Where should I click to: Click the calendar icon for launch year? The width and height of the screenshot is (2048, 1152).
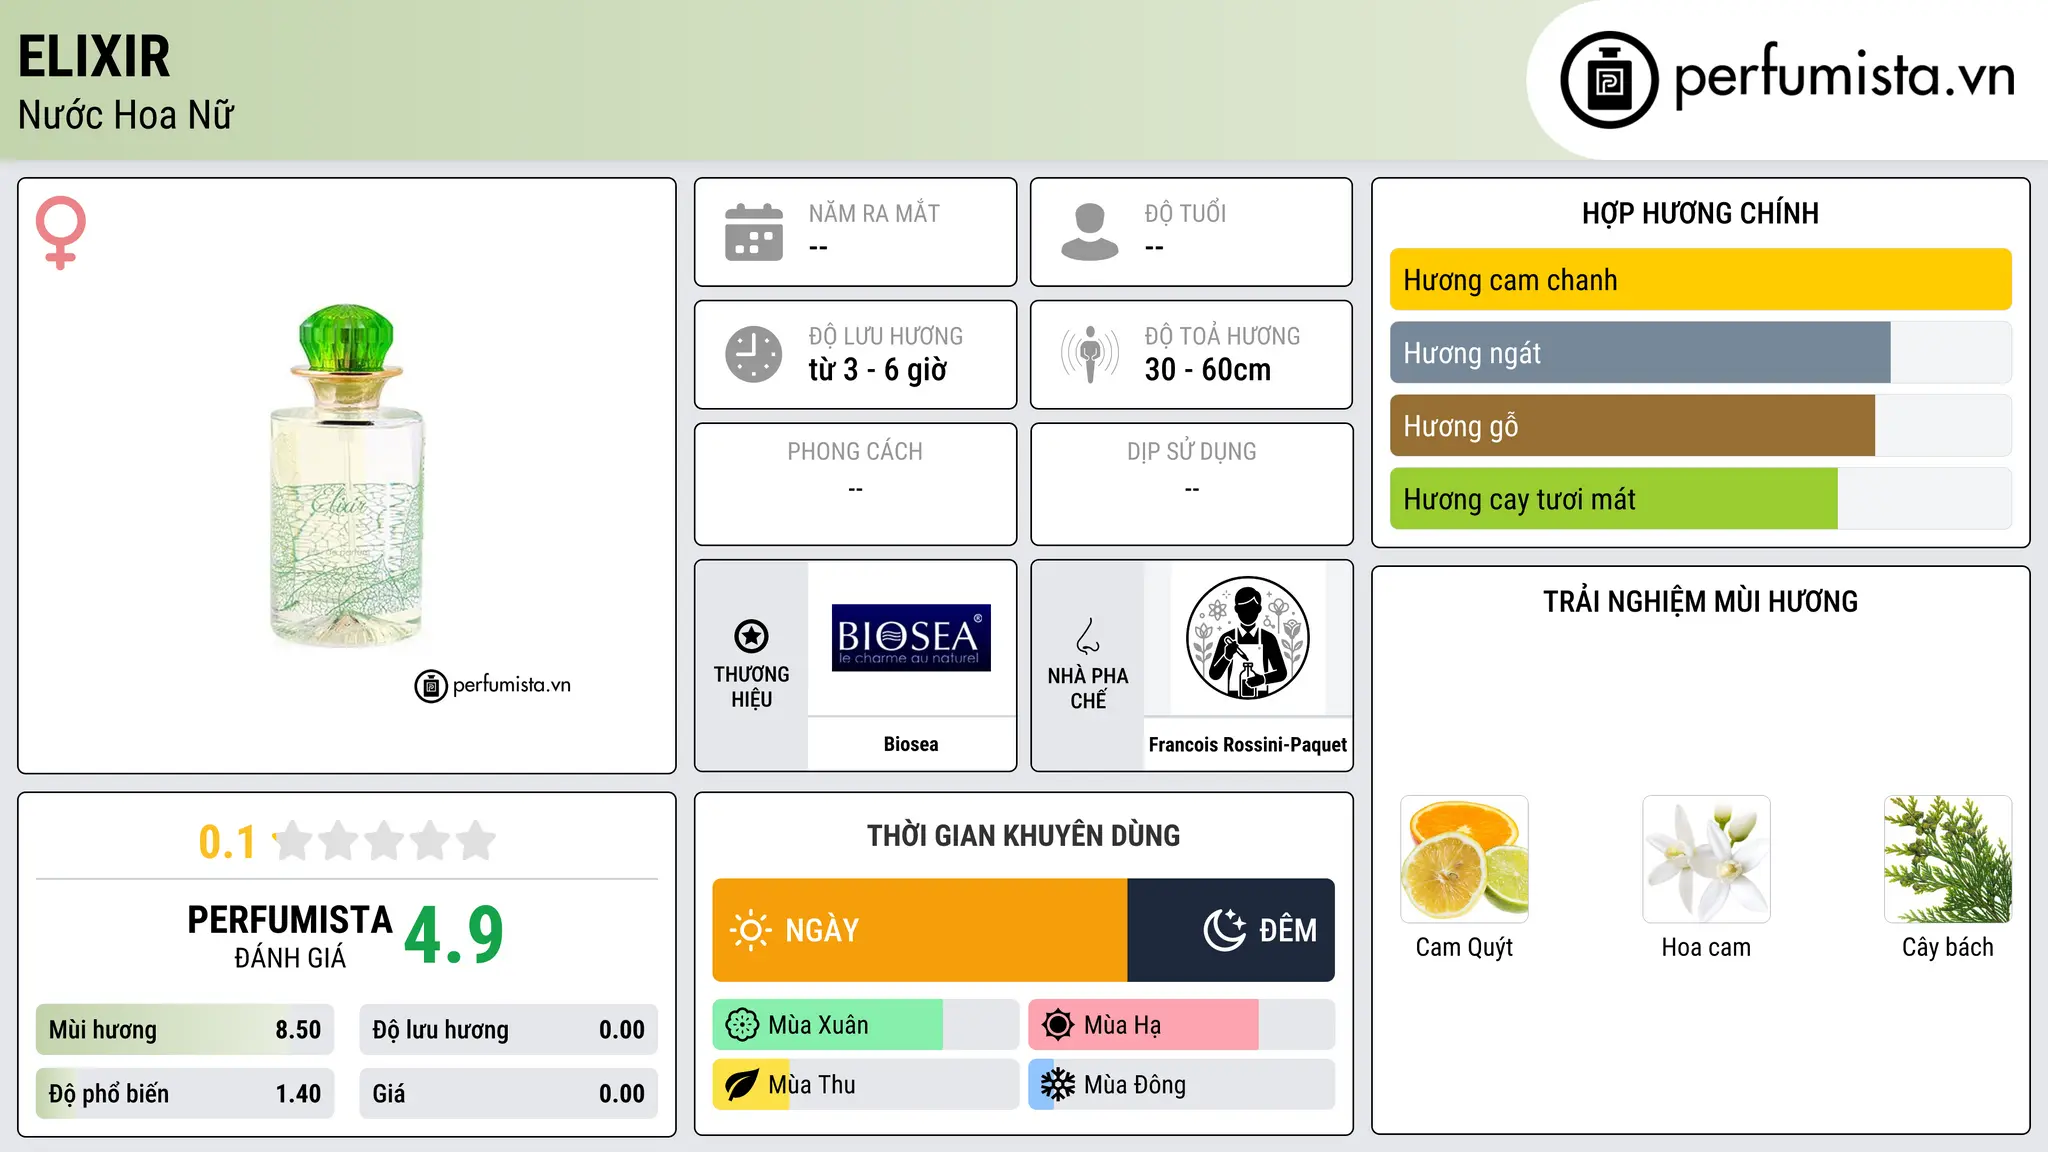(x=754, y=232)
